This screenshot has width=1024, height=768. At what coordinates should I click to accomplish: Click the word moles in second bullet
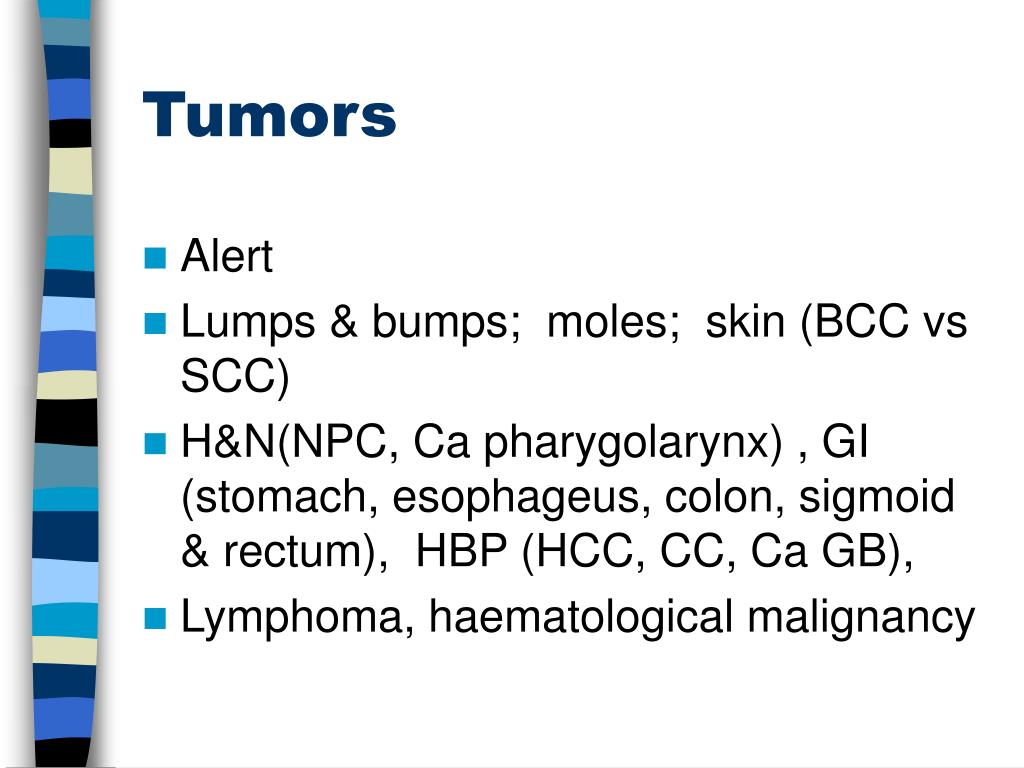[x=613, y=321]
